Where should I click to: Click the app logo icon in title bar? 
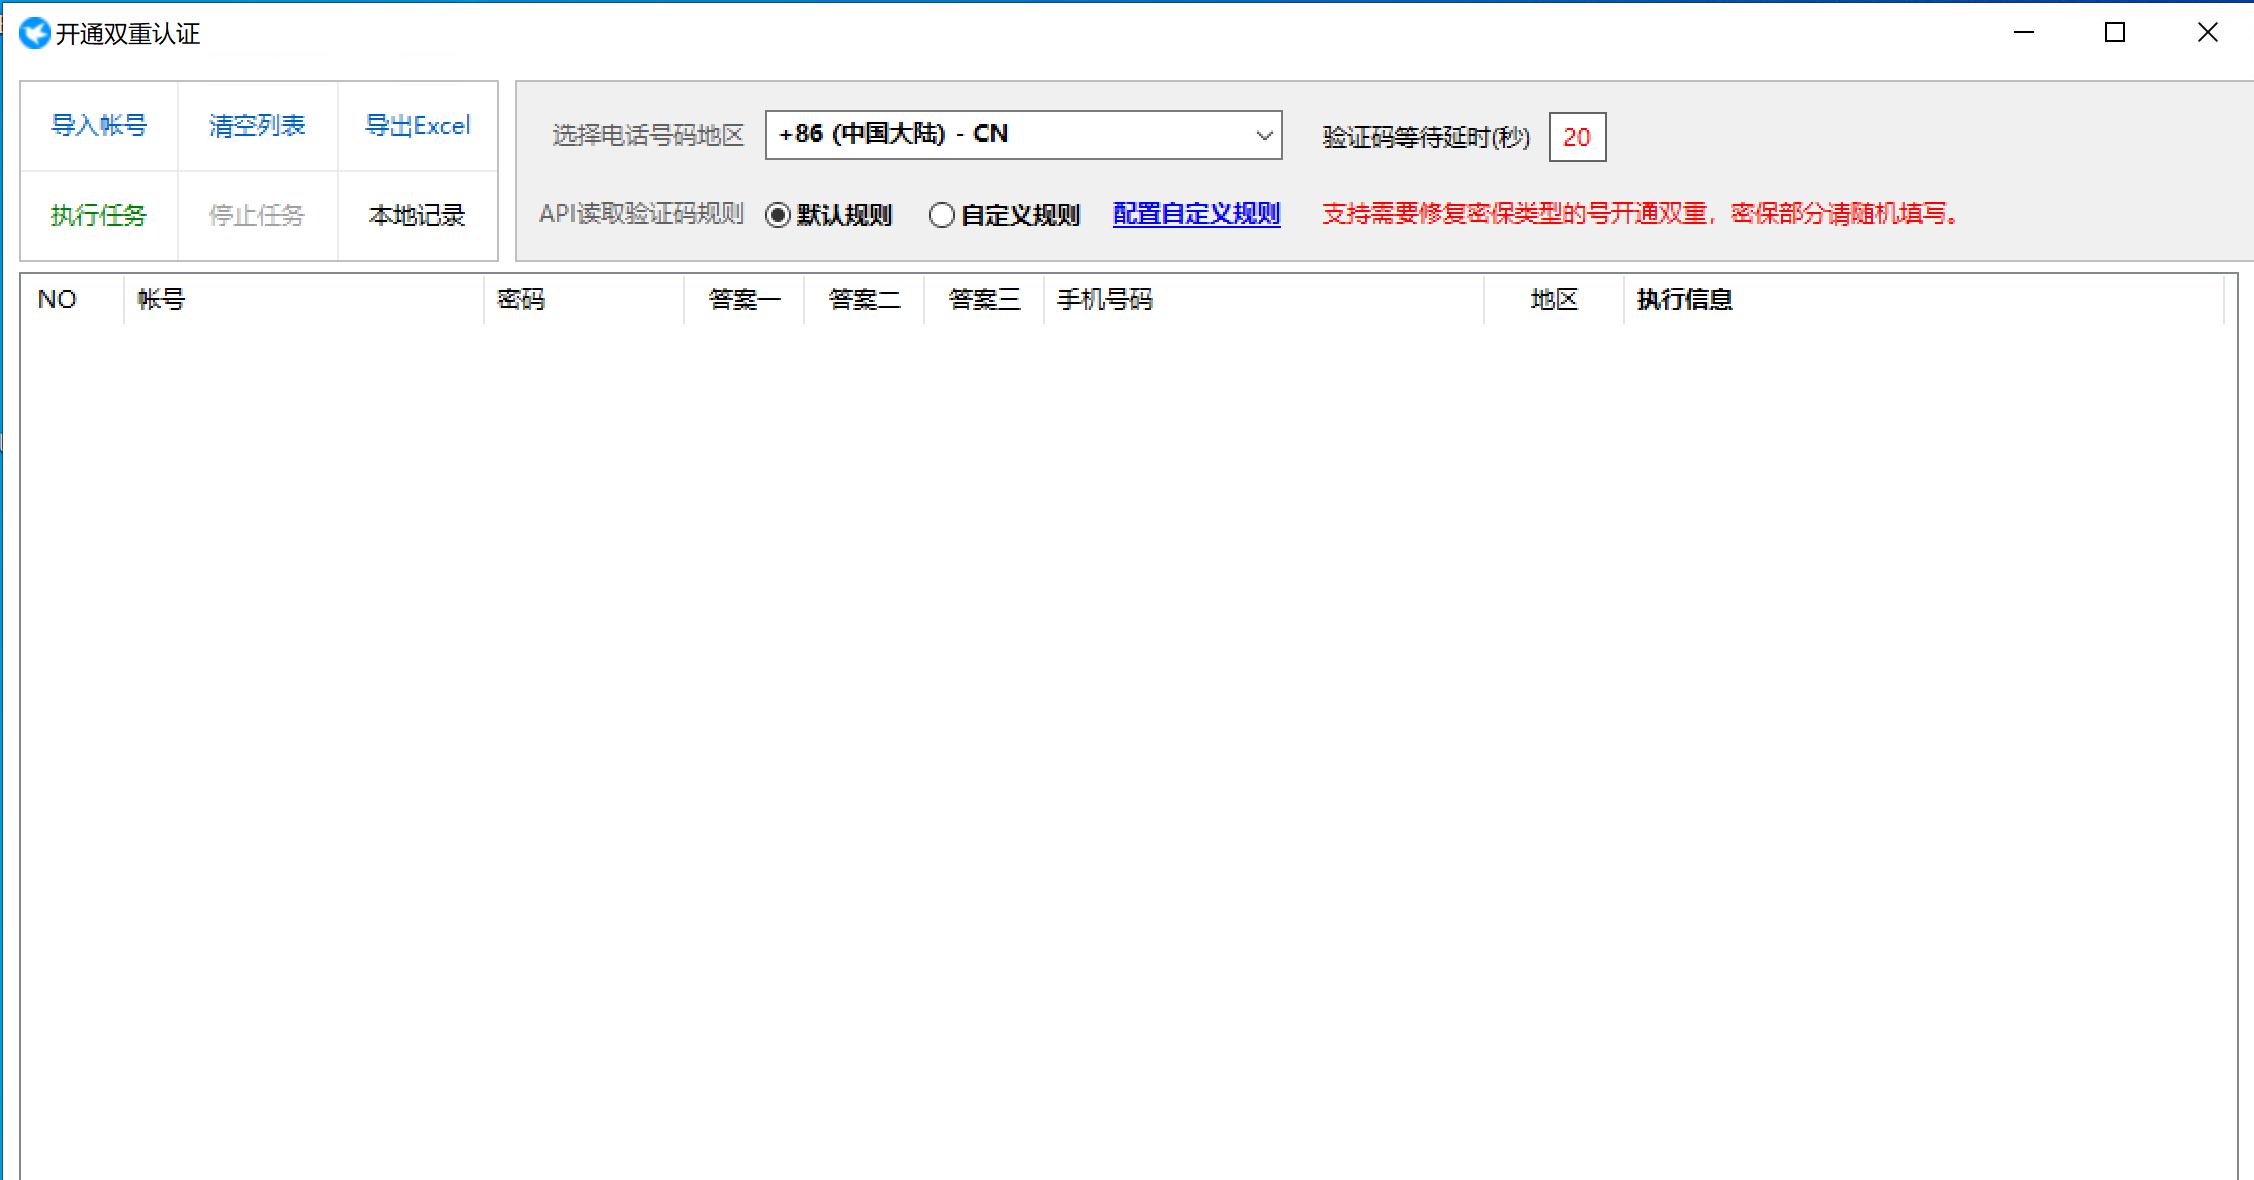tap(34, 33)
